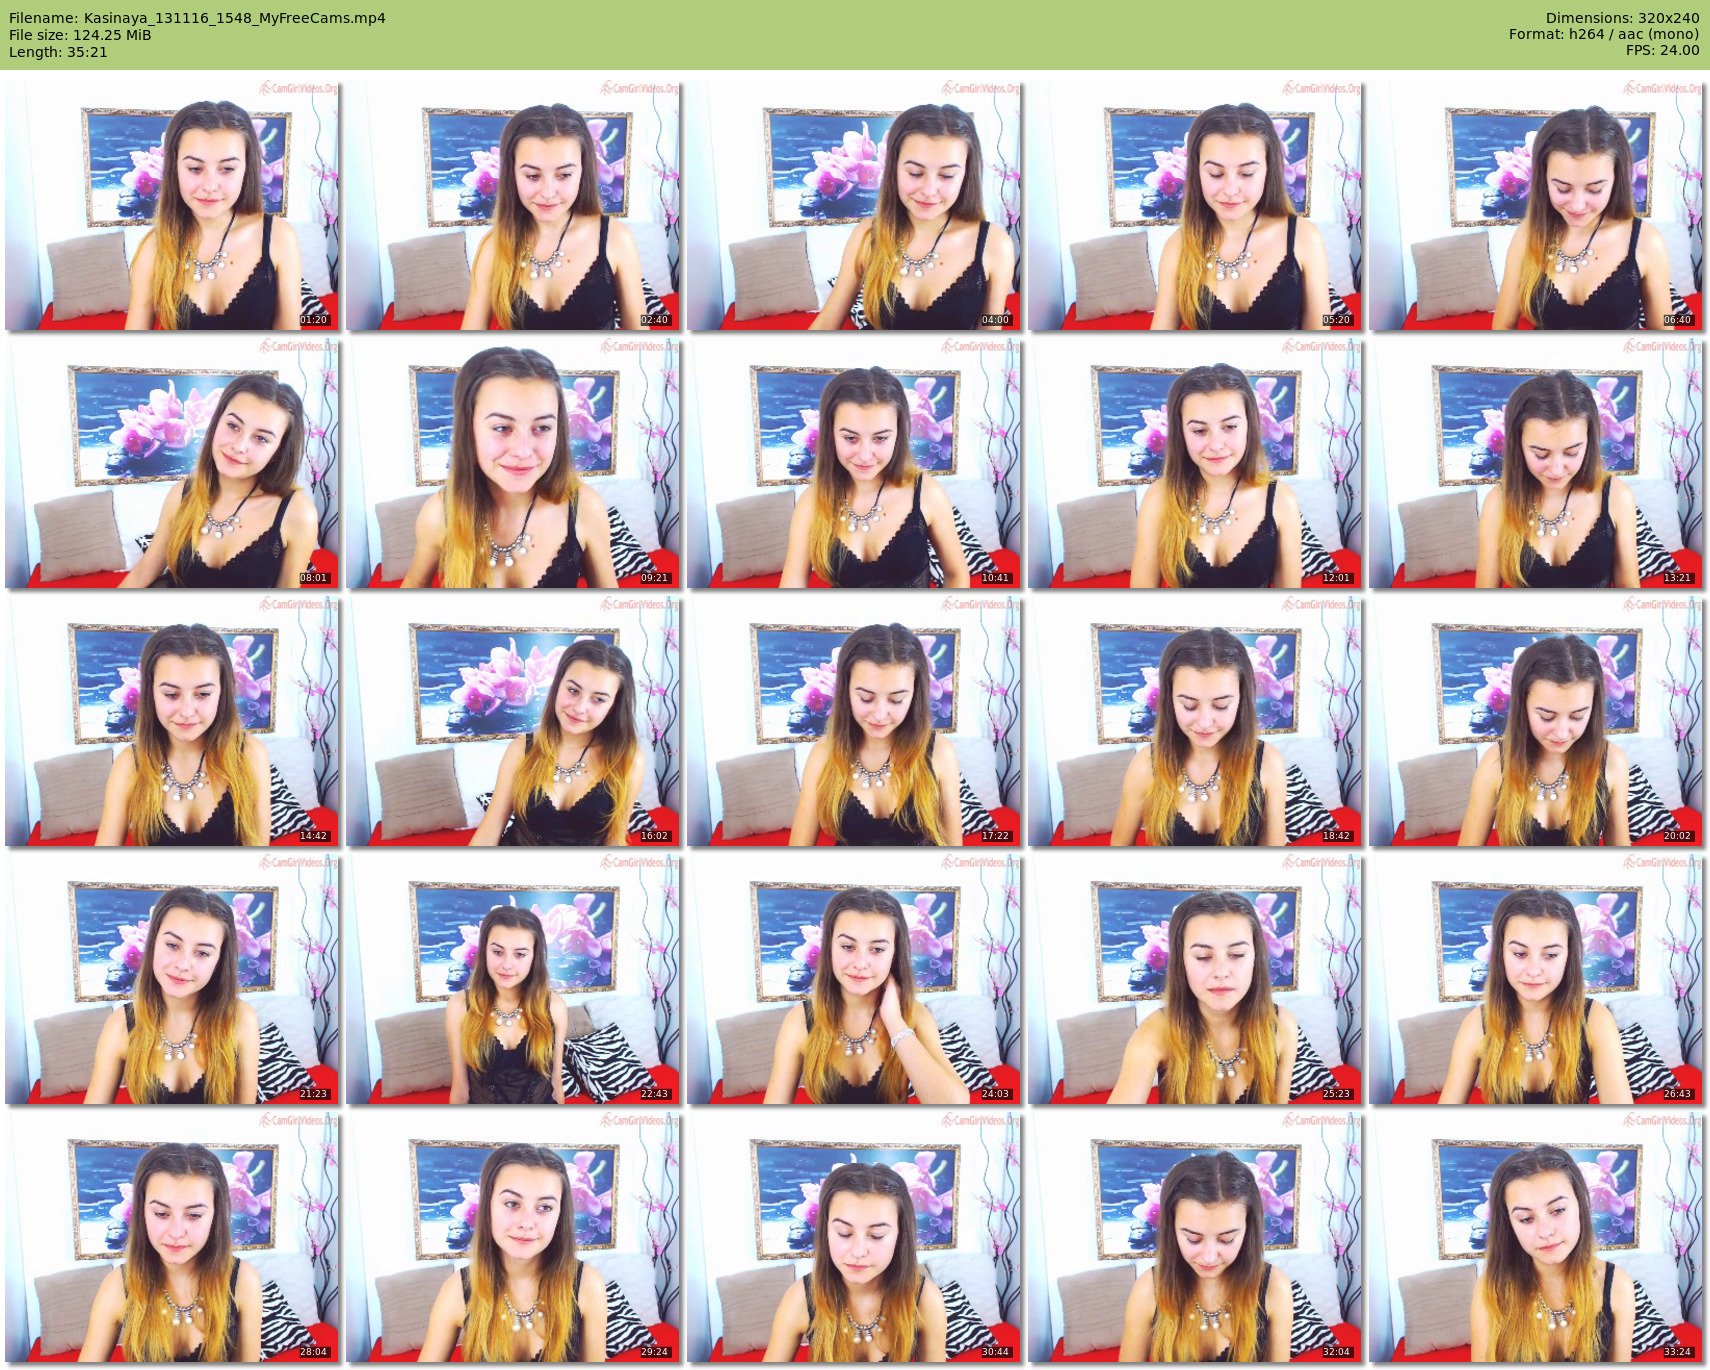Select the thumbnail with timestamp 33:24
Viewport: 1710px width, 1370px height.
tap(1536, 1237)
